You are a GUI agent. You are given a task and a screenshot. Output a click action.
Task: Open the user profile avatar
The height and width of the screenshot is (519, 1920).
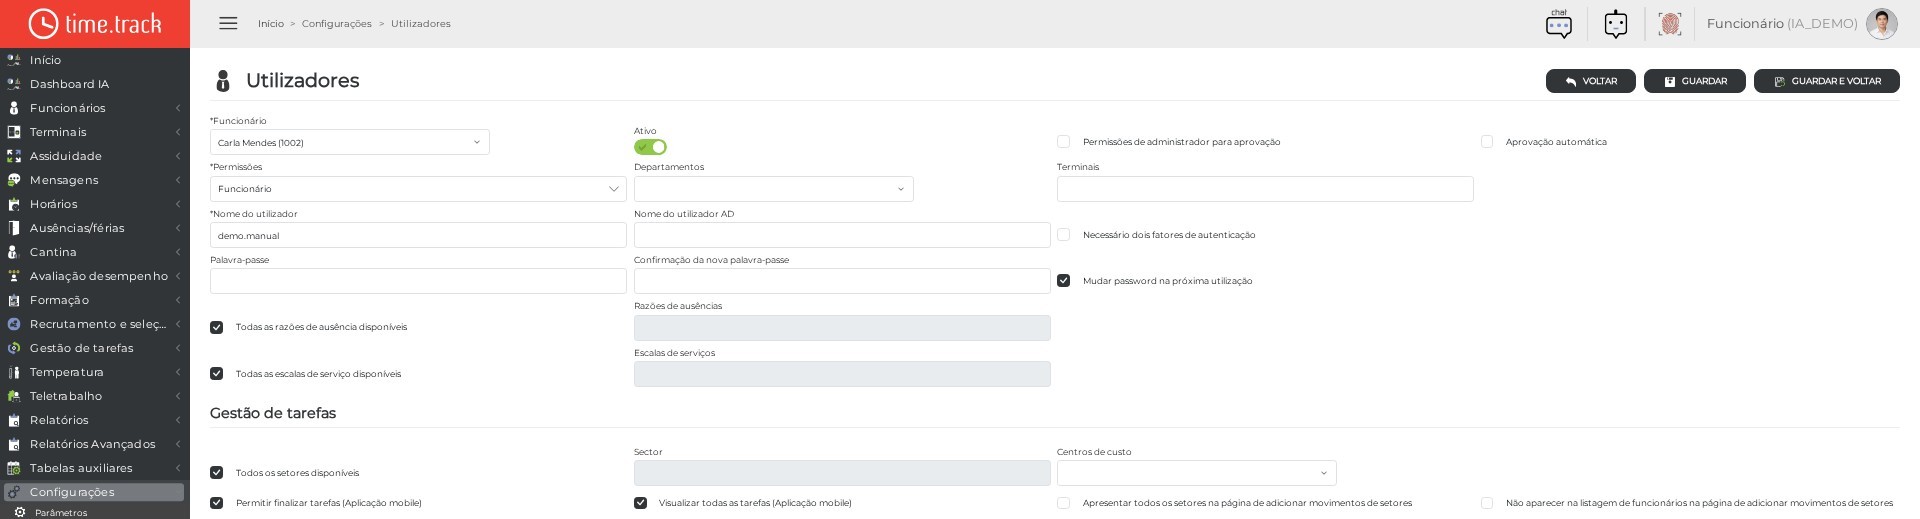[x=1882, y=24]
